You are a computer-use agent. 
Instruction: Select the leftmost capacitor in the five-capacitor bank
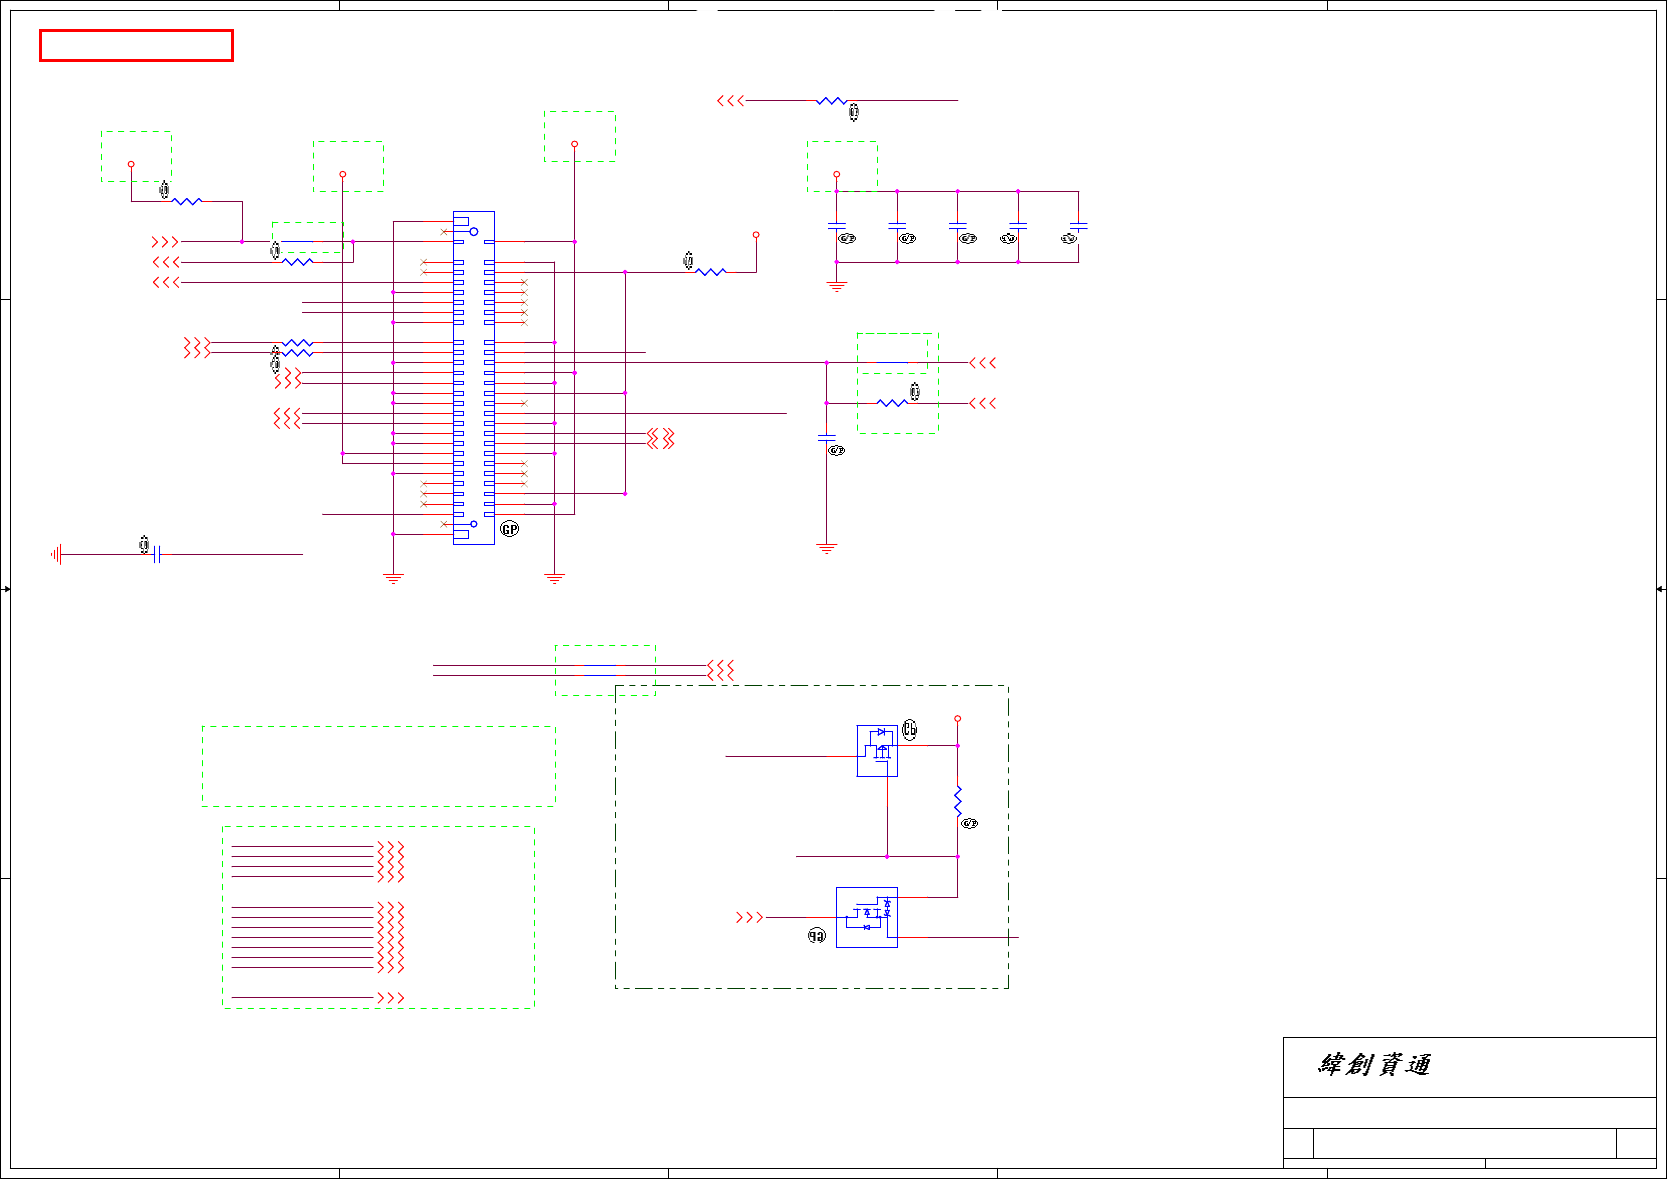click(x=837, y=227)
